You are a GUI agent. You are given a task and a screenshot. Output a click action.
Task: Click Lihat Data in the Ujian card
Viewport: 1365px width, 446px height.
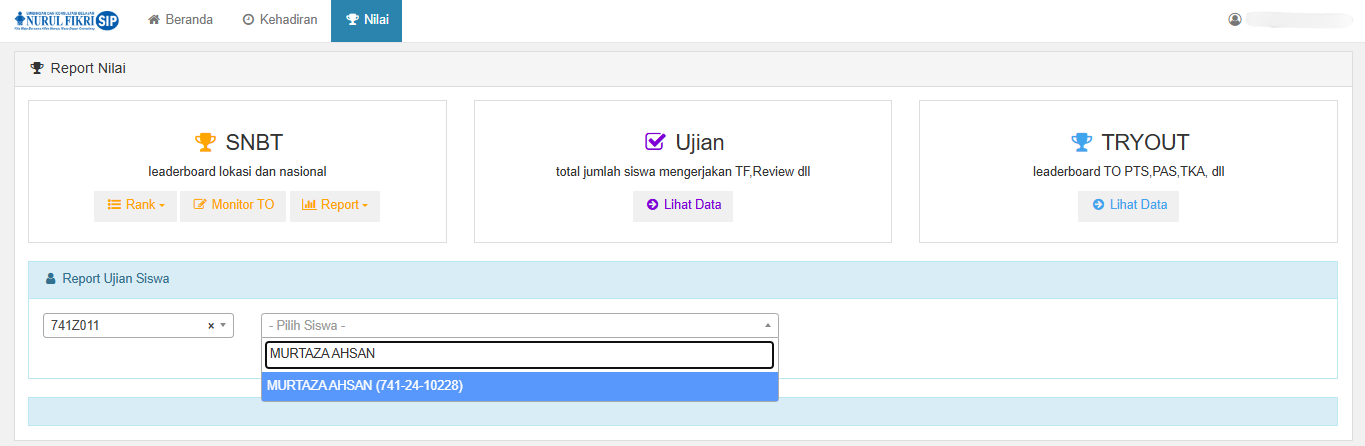point(683,205)
